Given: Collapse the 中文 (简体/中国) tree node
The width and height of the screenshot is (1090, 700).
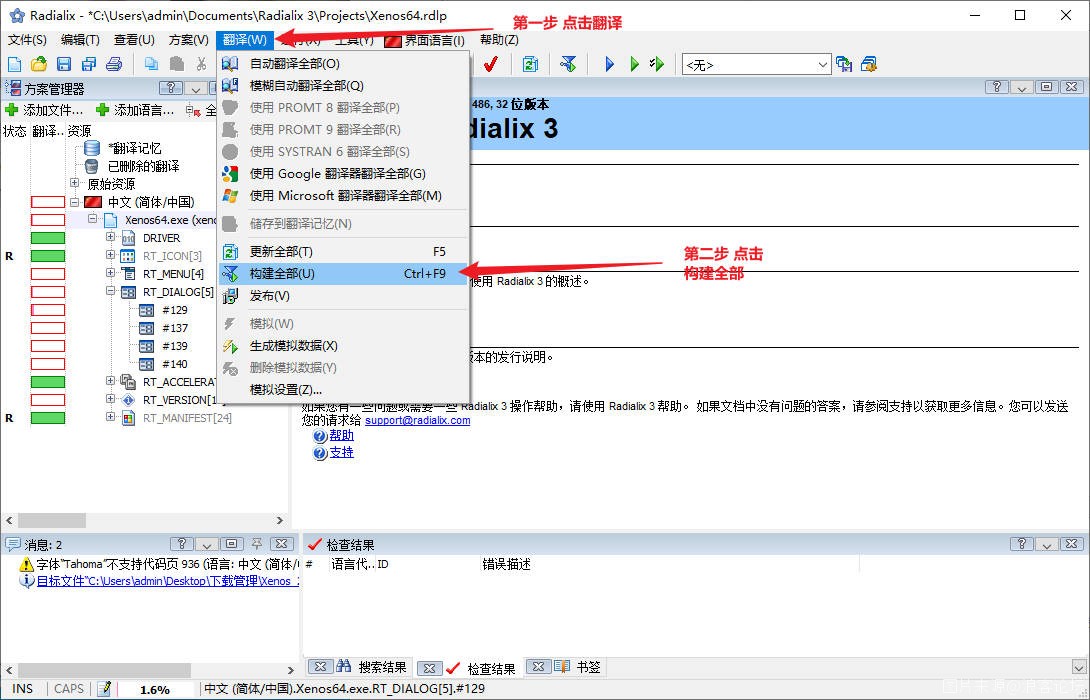Looking at the screenshot, I should pos(74,202).
